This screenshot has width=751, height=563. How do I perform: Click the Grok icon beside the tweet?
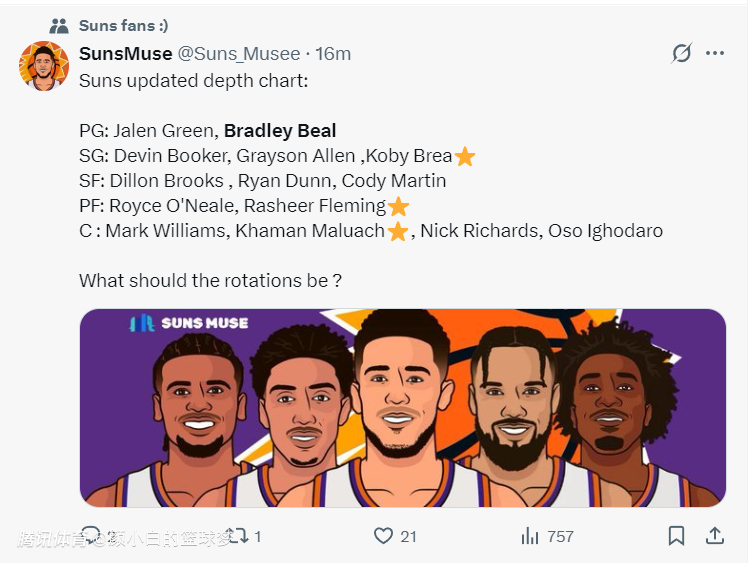(681, 53)
